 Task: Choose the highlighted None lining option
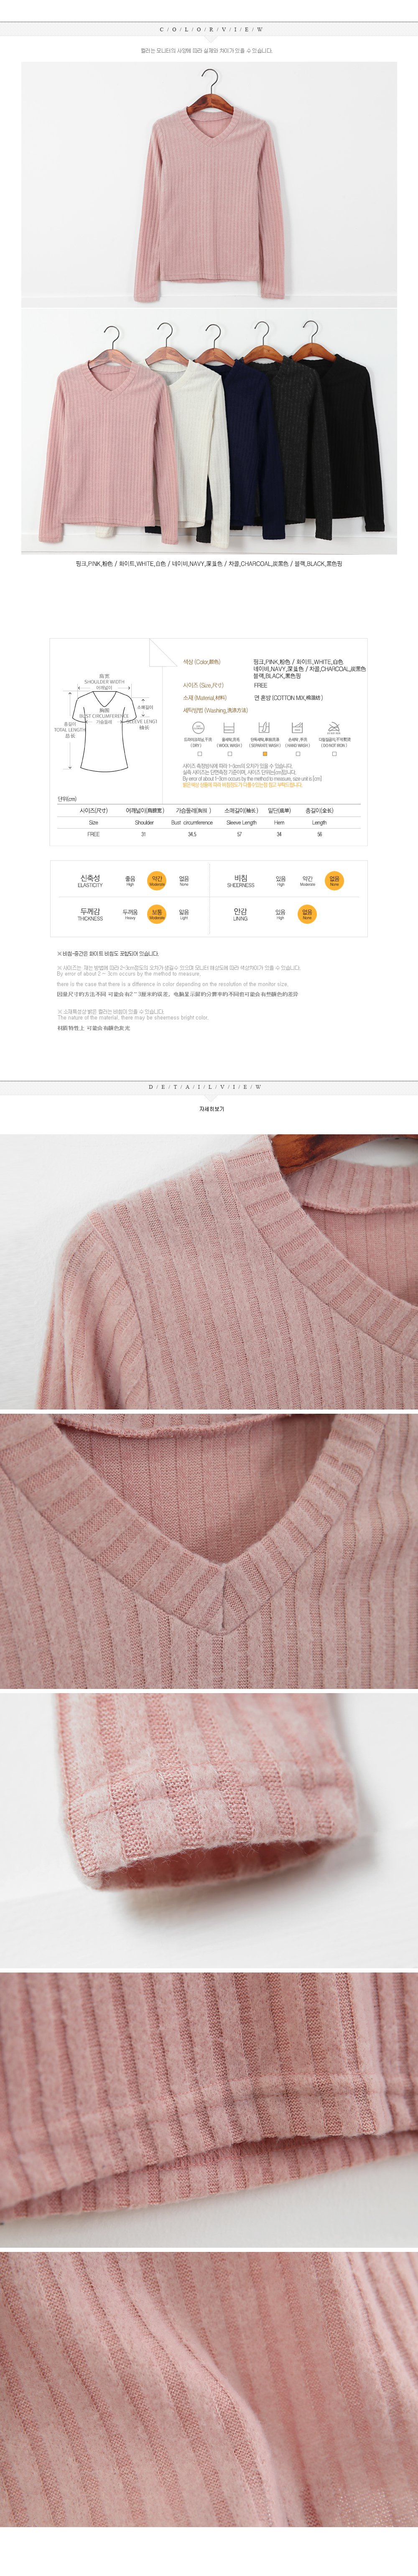(307, 913)
